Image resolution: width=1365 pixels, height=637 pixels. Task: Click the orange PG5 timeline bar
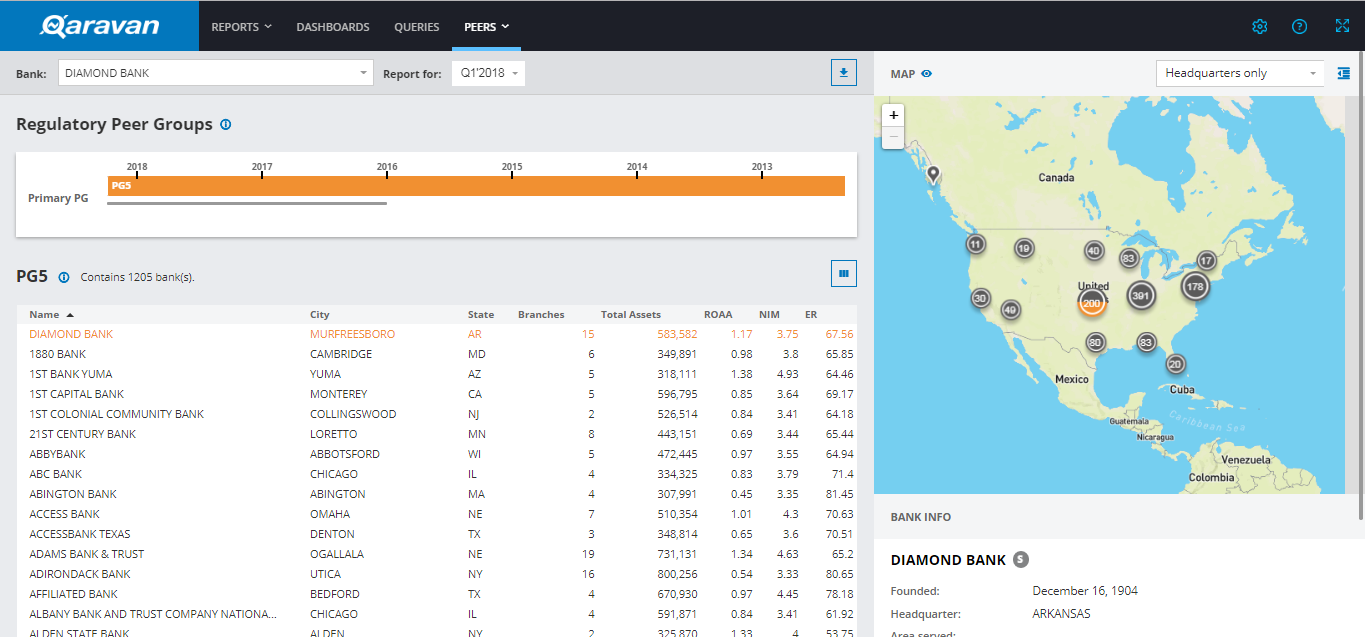click(476, 186)
